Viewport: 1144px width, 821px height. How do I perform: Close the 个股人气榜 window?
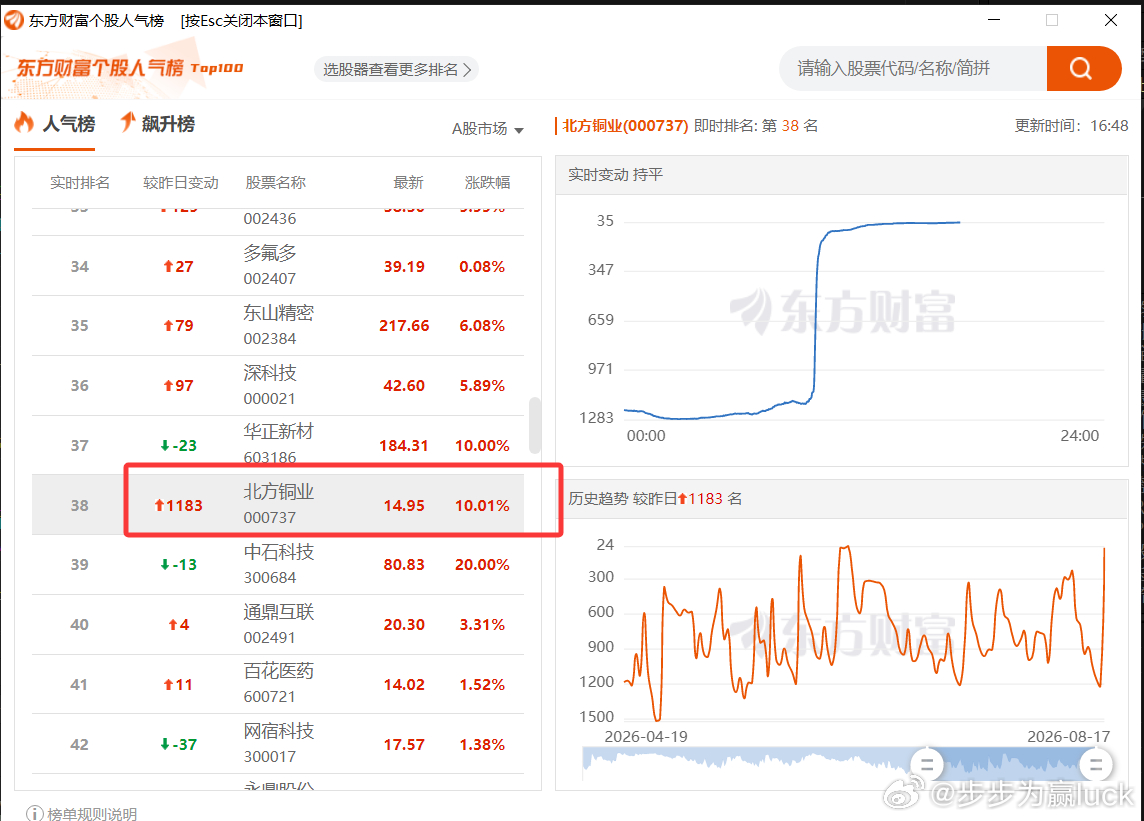1110,20
